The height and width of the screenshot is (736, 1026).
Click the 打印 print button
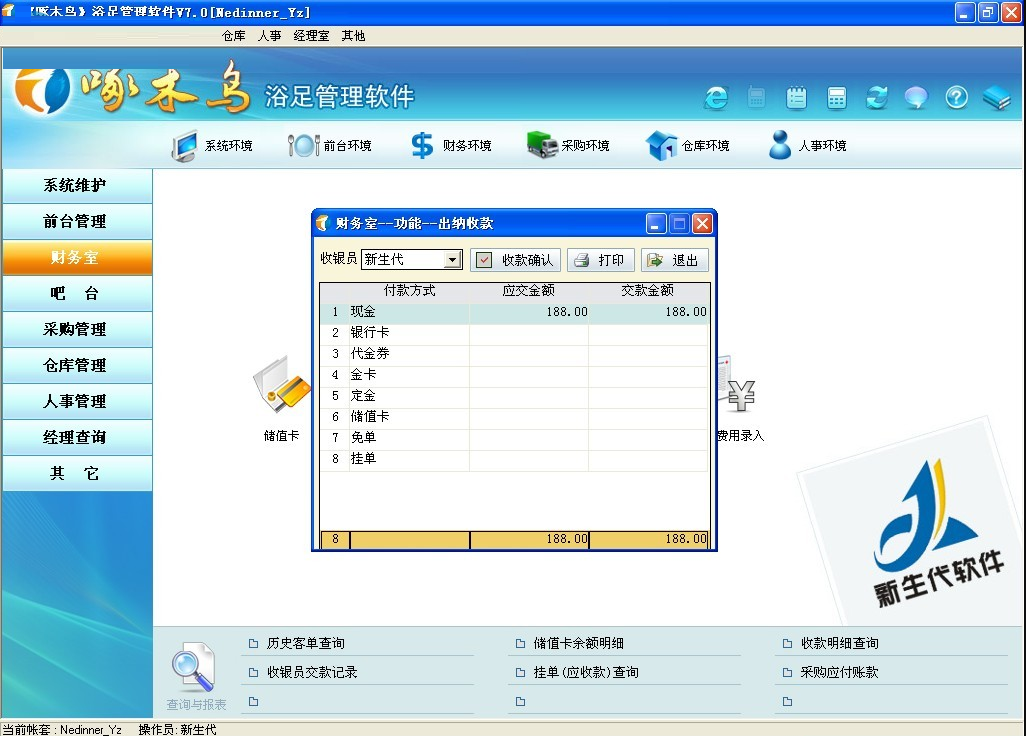[600, 260]
